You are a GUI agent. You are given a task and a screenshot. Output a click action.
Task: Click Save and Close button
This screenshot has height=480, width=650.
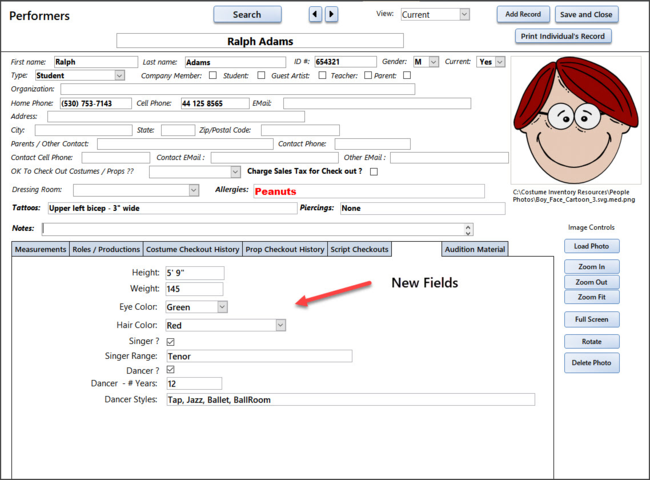click(587, 15)
